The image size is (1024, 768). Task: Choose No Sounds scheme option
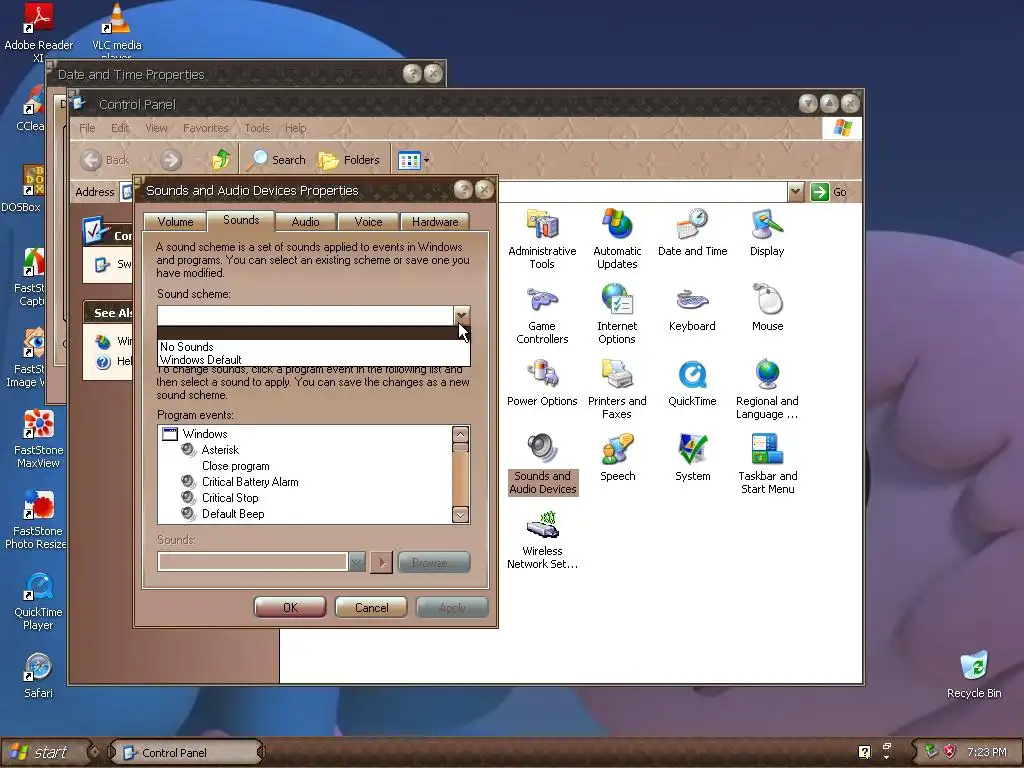pos(313,347)
